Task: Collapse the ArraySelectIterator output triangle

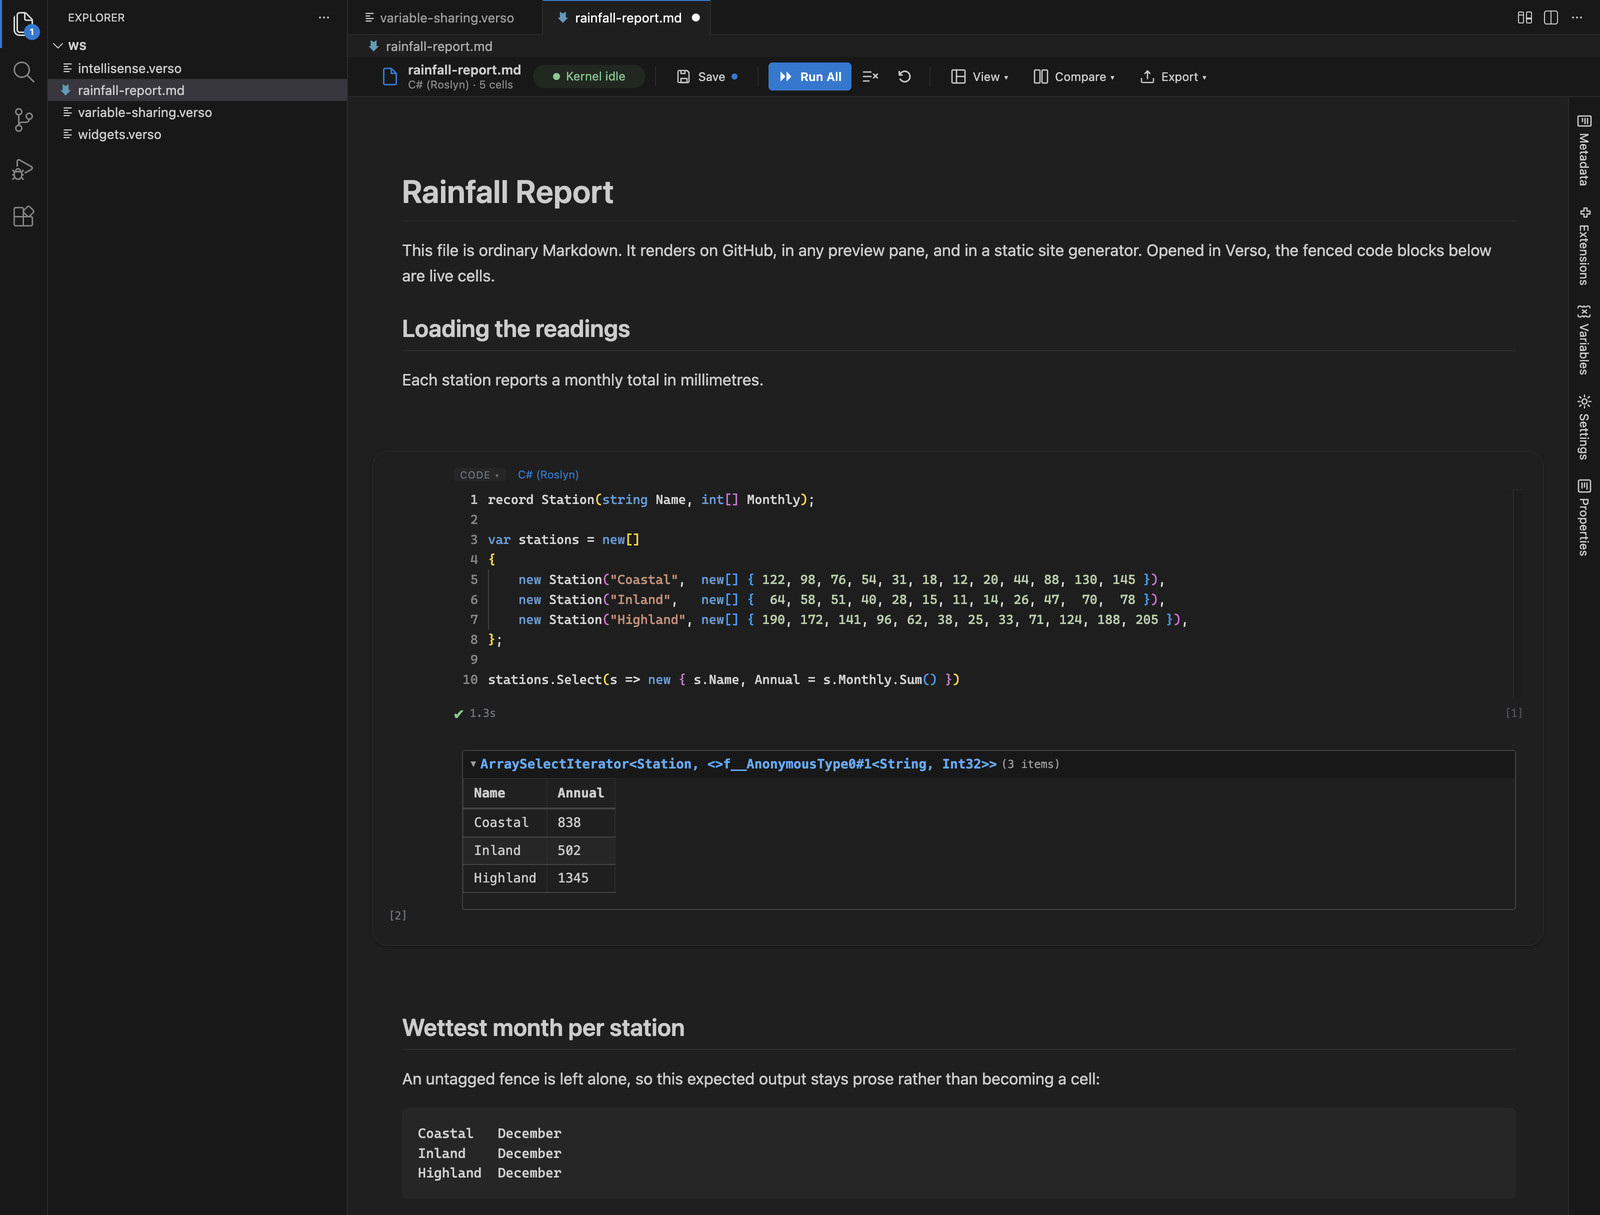Action: pos(473,764)
